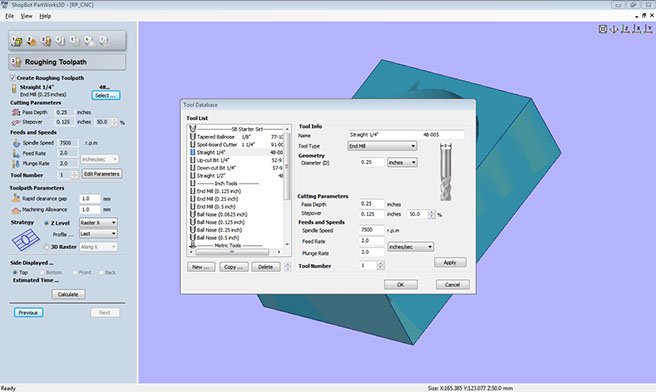
Task: Click the Apply button
Action: pyautogui.click(x=450, y=262)
